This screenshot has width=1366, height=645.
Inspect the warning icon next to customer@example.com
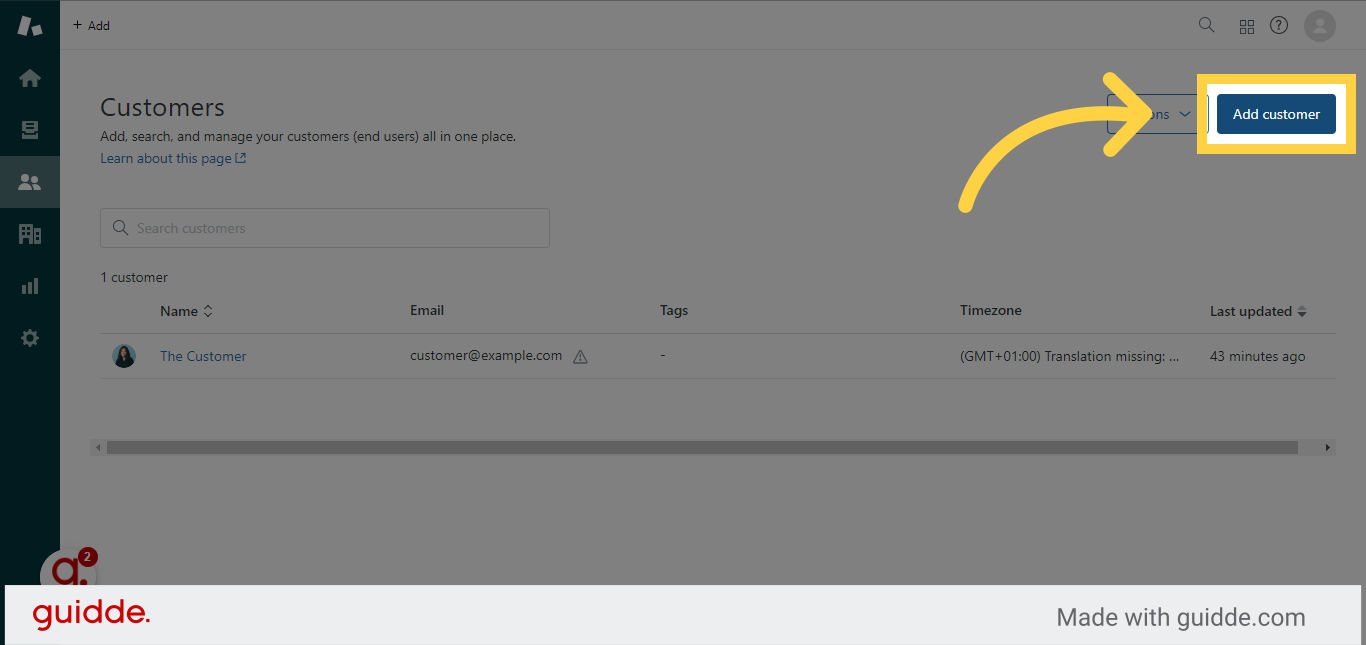[580, 356]
